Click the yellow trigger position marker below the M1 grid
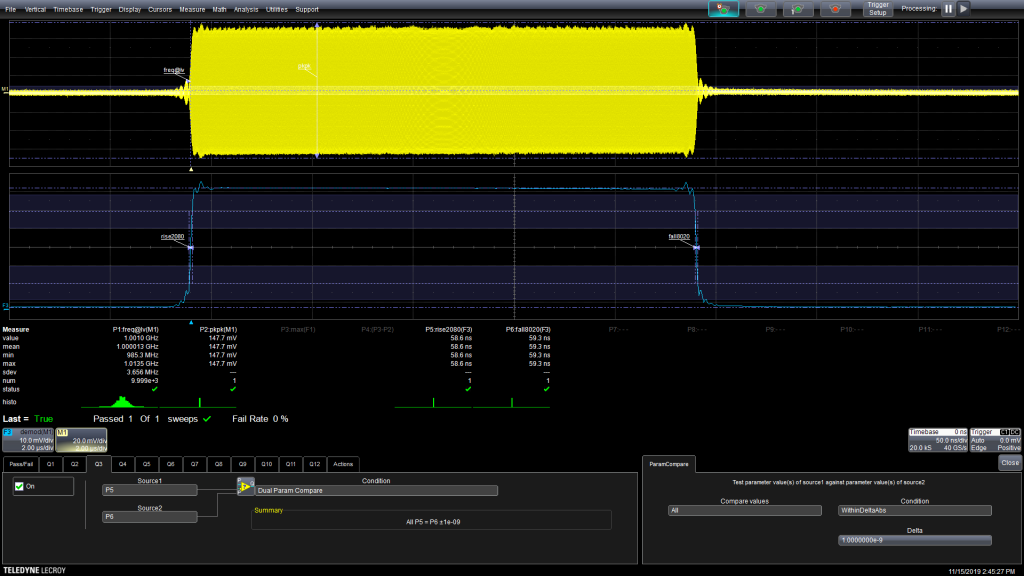 click(x=191, y=170)
